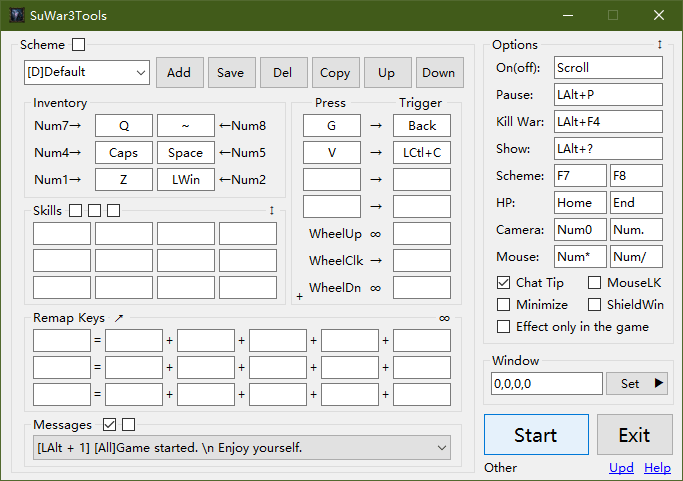Open the Help link

click(x=657, y=467)
